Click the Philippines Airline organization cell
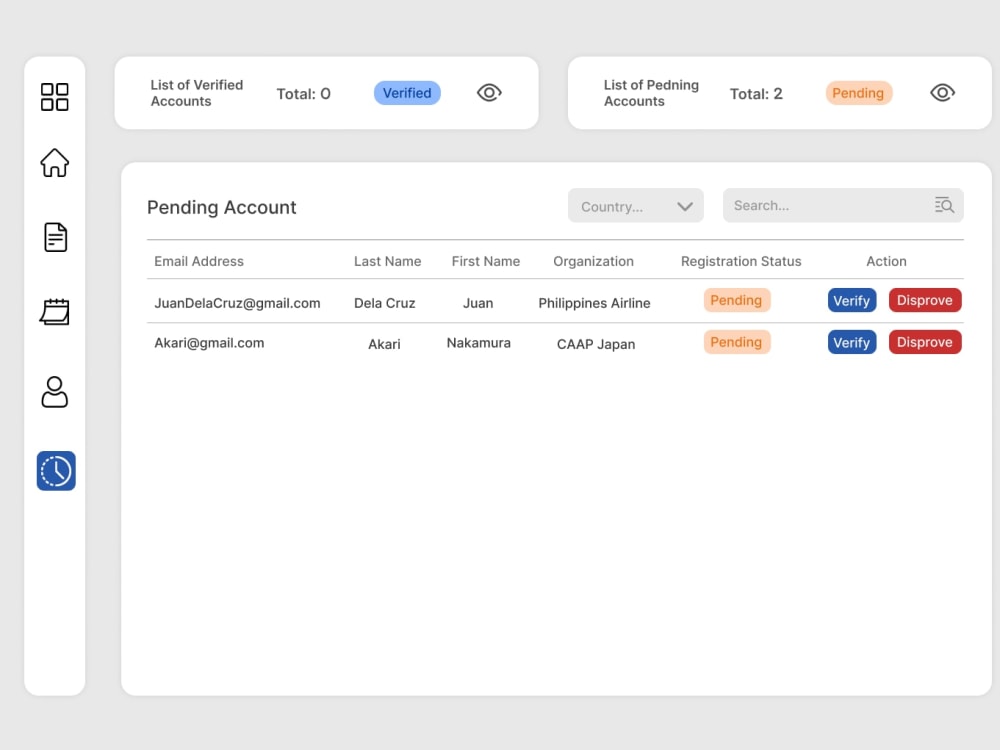Image resolution: width=1000 pixels, height=750 pixels. point(594,304)
